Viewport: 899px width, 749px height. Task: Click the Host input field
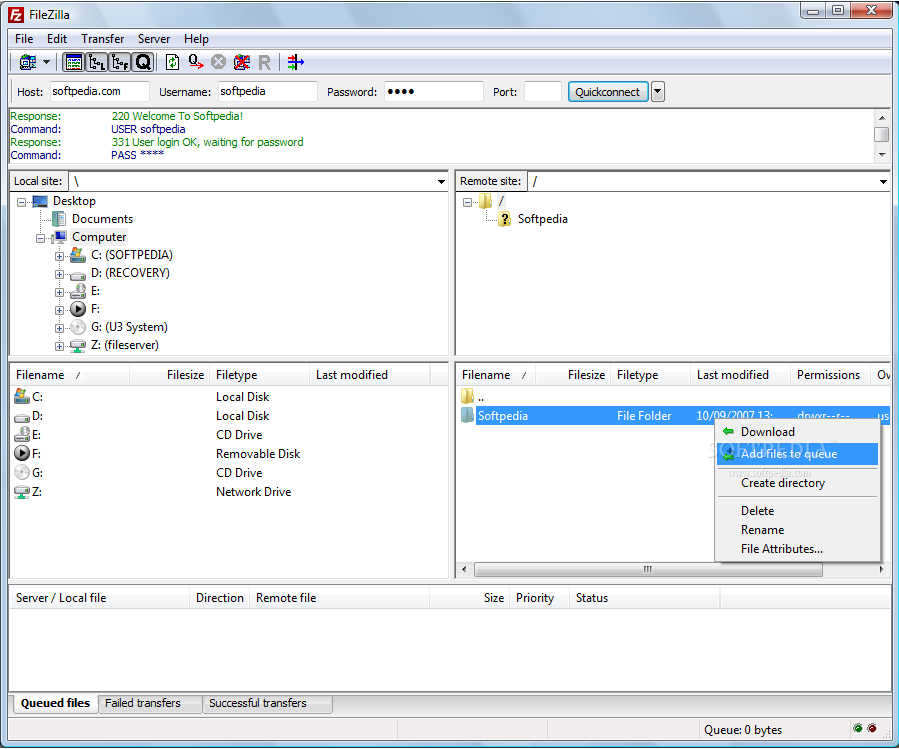tap(99, 92)
